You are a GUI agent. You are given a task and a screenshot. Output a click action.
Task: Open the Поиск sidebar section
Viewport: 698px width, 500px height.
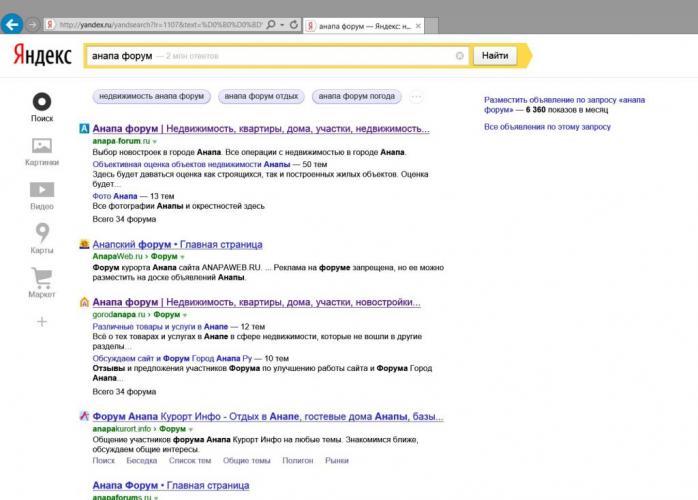point(42,107)
